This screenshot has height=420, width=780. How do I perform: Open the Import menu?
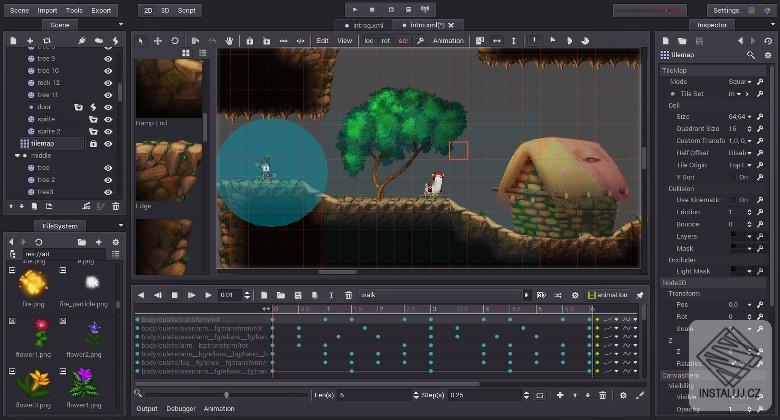pos(47,10)
